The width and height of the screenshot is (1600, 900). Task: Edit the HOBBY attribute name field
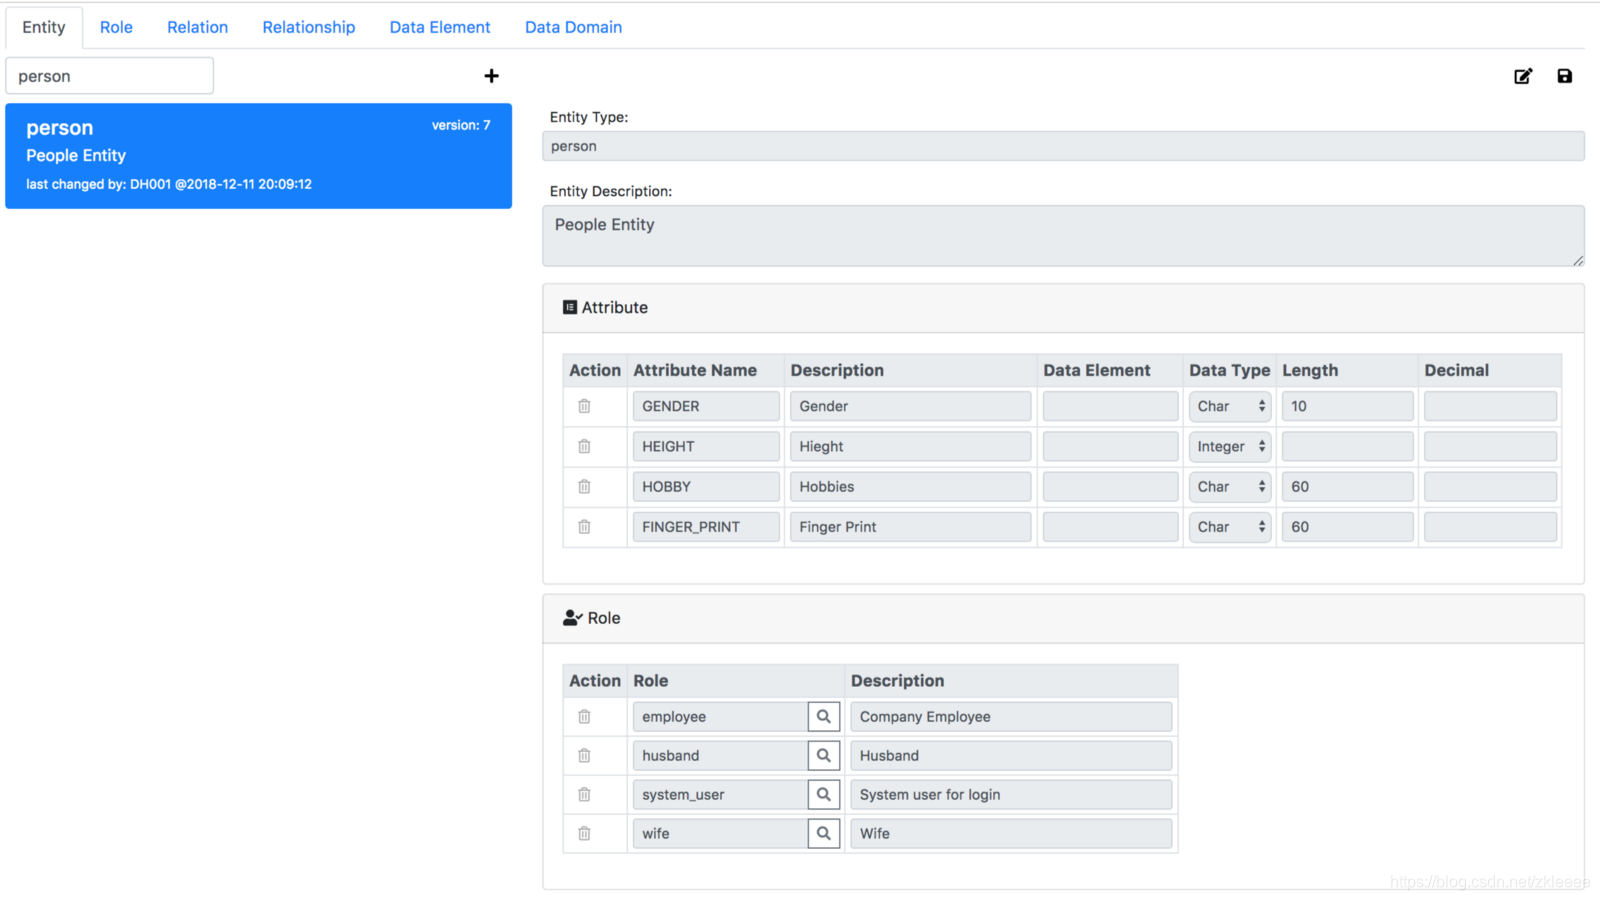(x=706, y=486)
